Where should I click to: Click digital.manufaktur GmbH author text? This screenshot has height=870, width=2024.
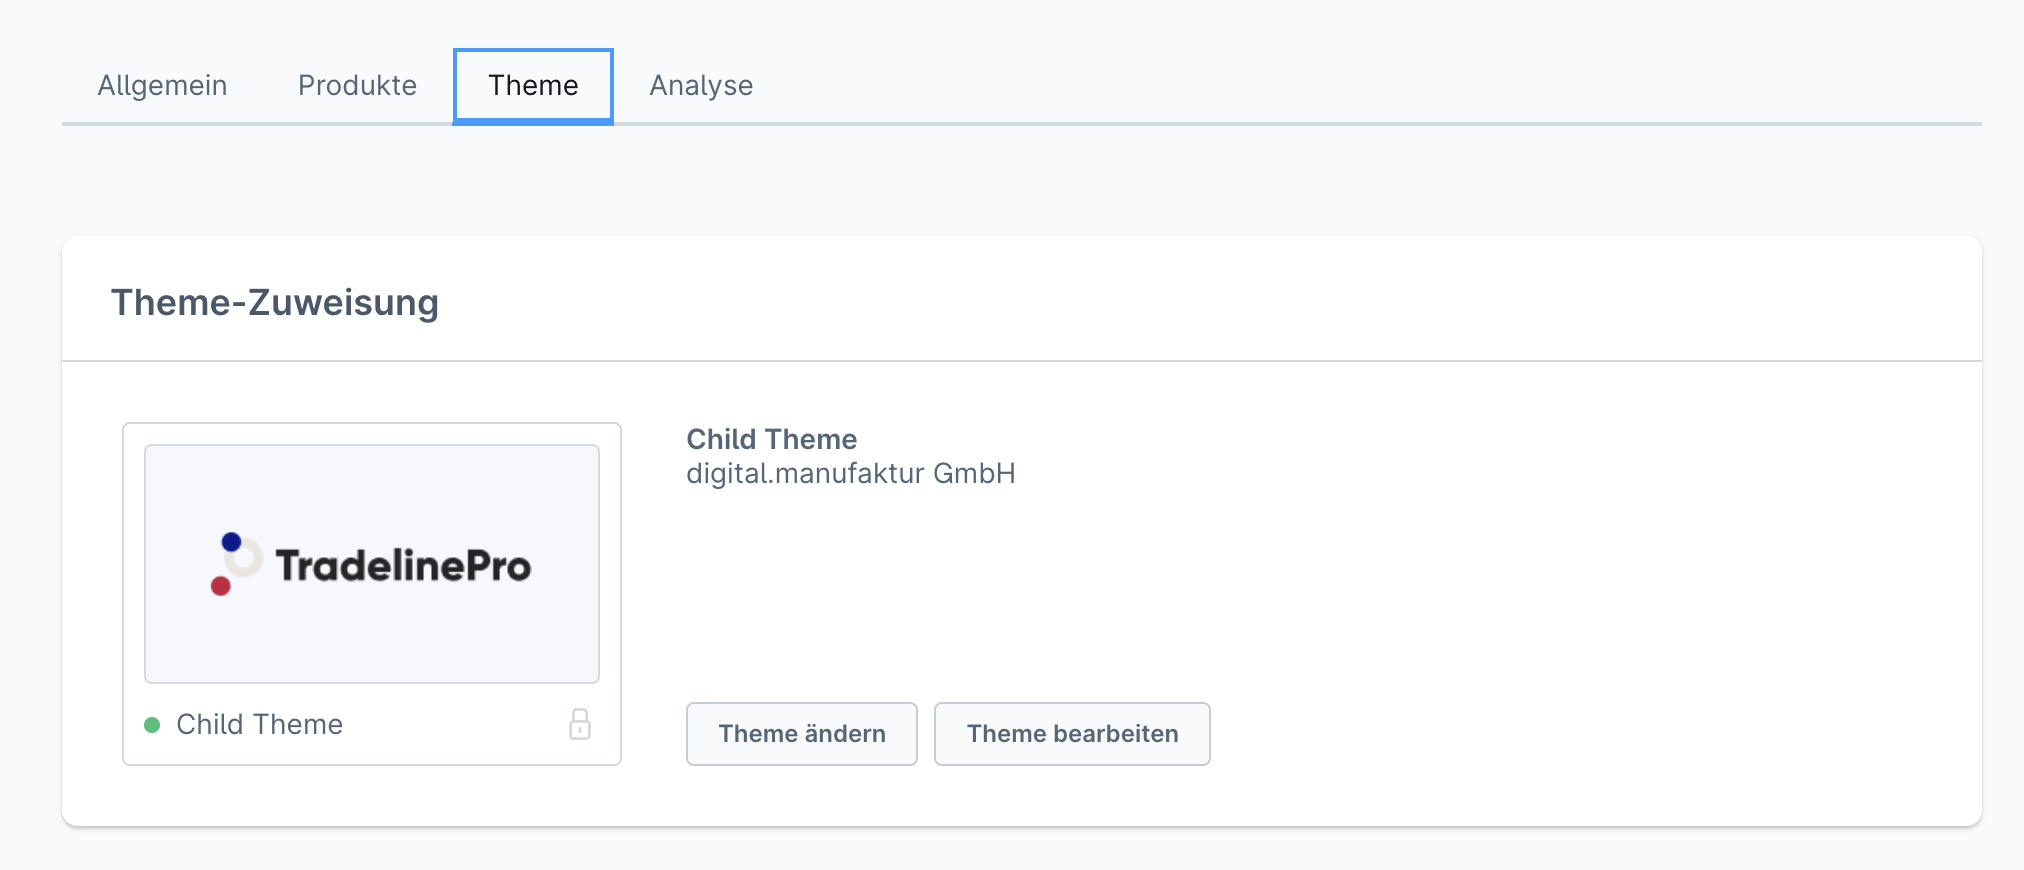tap(850, 473)
